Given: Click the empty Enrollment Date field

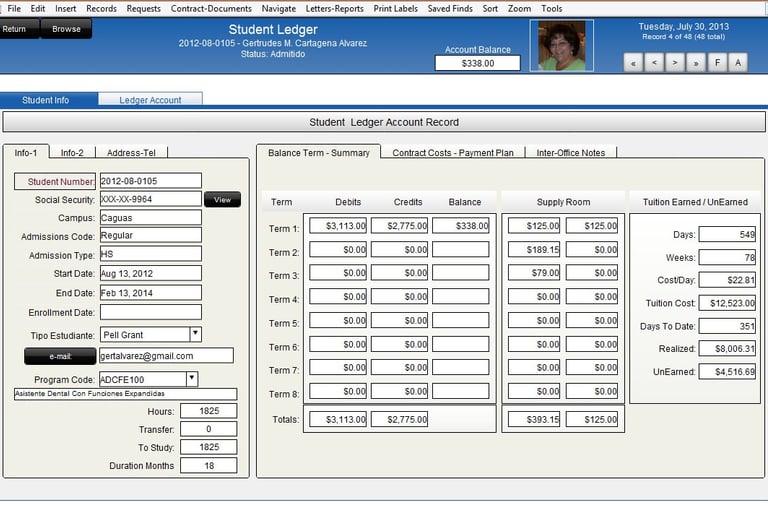Looking at the screenshot, I should (151, 312).
